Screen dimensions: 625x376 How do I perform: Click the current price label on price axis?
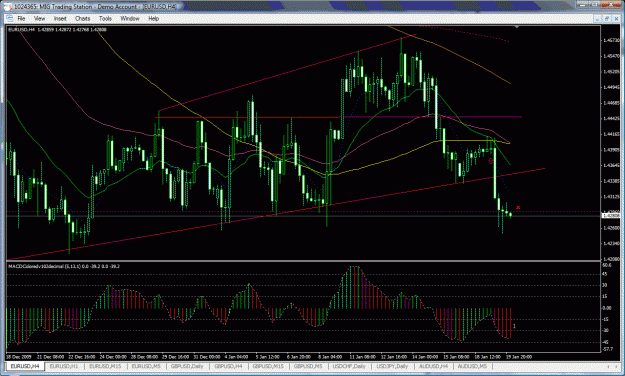pos(611,216)
